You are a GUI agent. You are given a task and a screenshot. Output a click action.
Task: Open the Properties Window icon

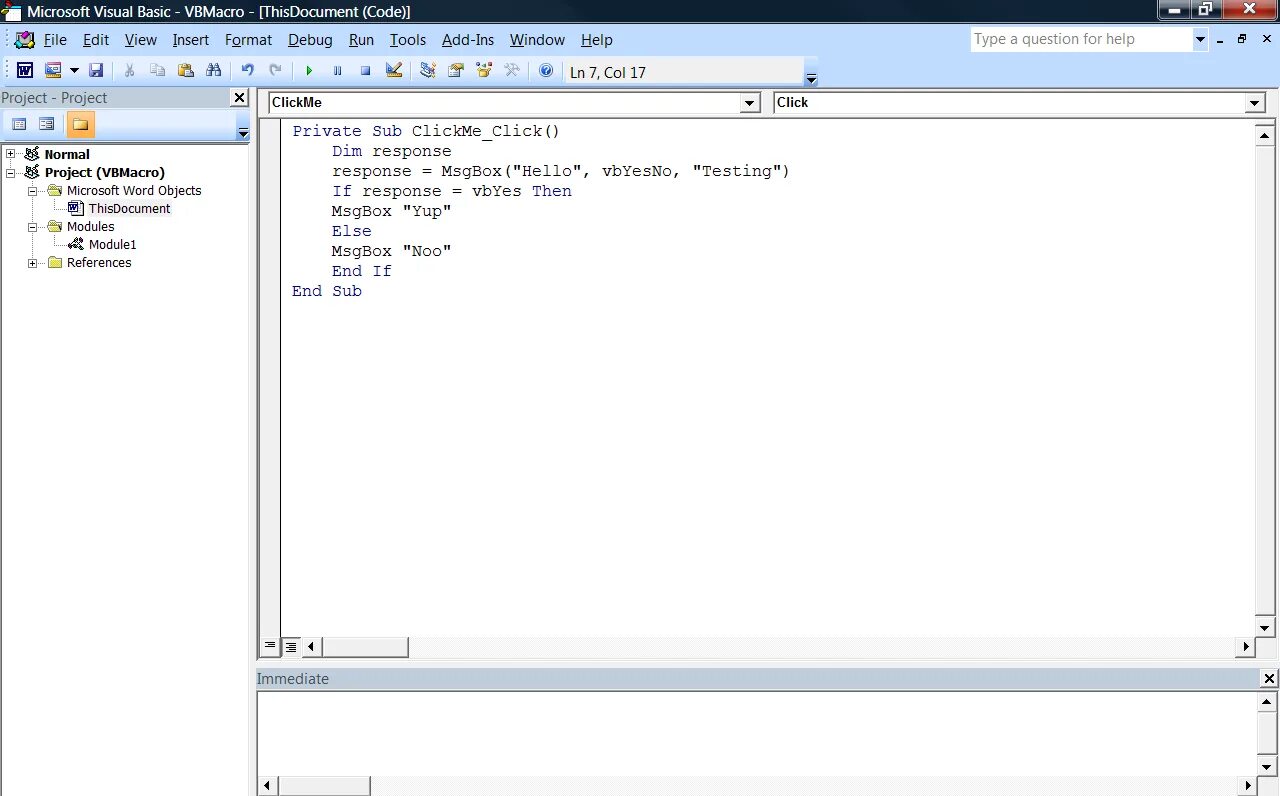tap(456, 71)
